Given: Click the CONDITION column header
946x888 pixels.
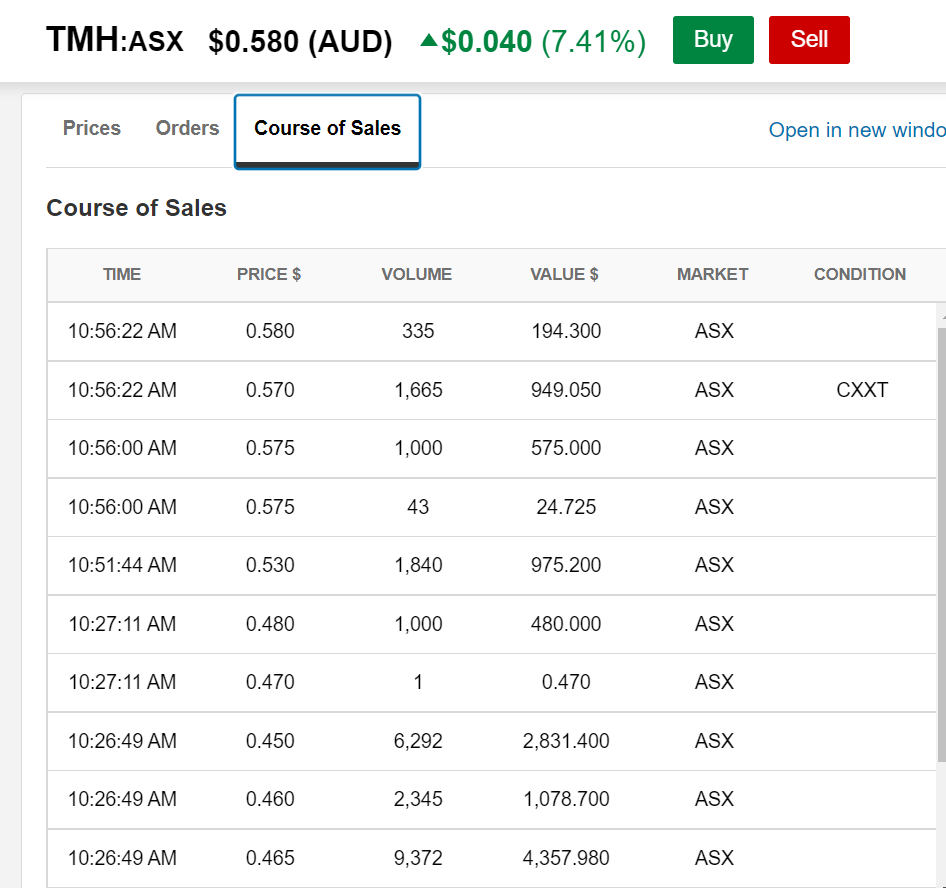Looking at the screenshot, I should click(x=860, y=274).
